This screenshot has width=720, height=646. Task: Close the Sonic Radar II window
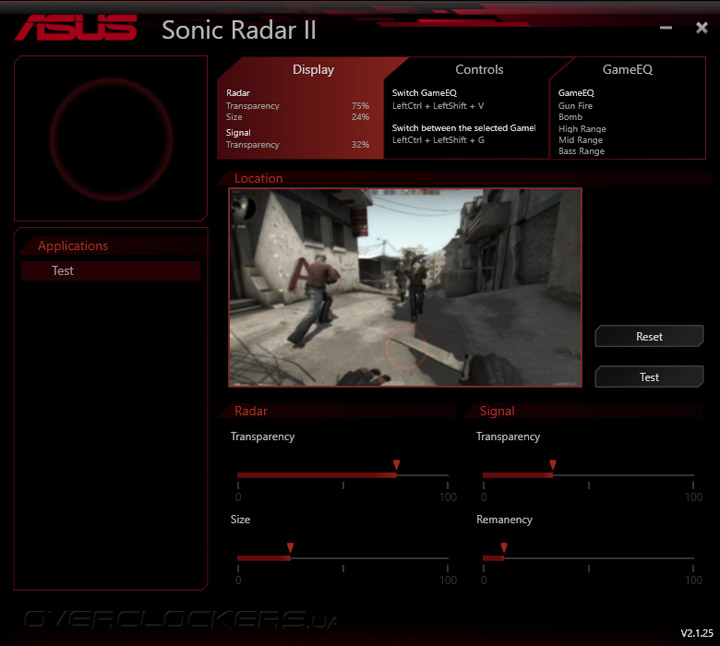coord(702,28)
